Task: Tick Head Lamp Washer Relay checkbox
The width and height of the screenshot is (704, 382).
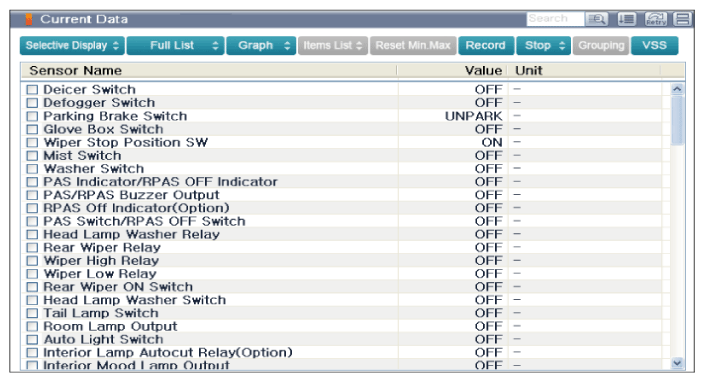Action: click(x=32, y=234)
